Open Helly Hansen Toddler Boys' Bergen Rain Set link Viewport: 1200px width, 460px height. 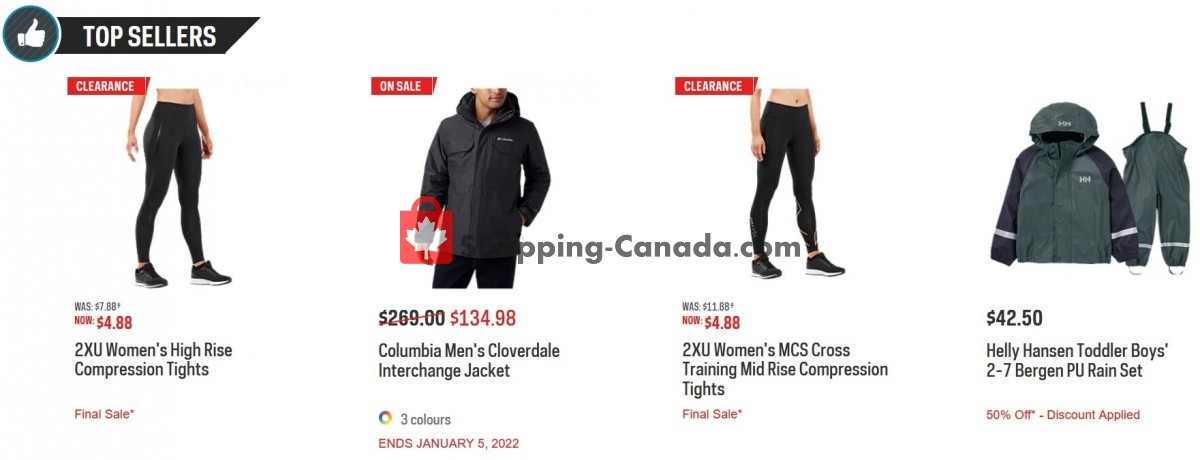[x=1077, y=360]
